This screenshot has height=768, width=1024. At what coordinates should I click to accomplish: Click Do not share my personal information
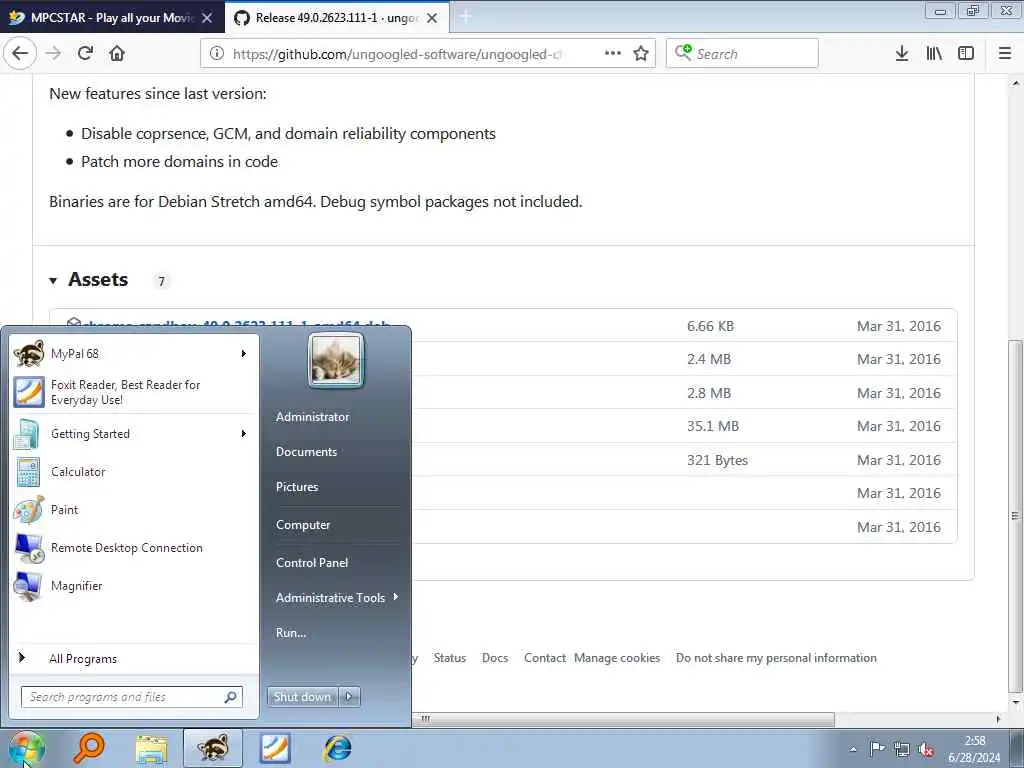point(776,658)
